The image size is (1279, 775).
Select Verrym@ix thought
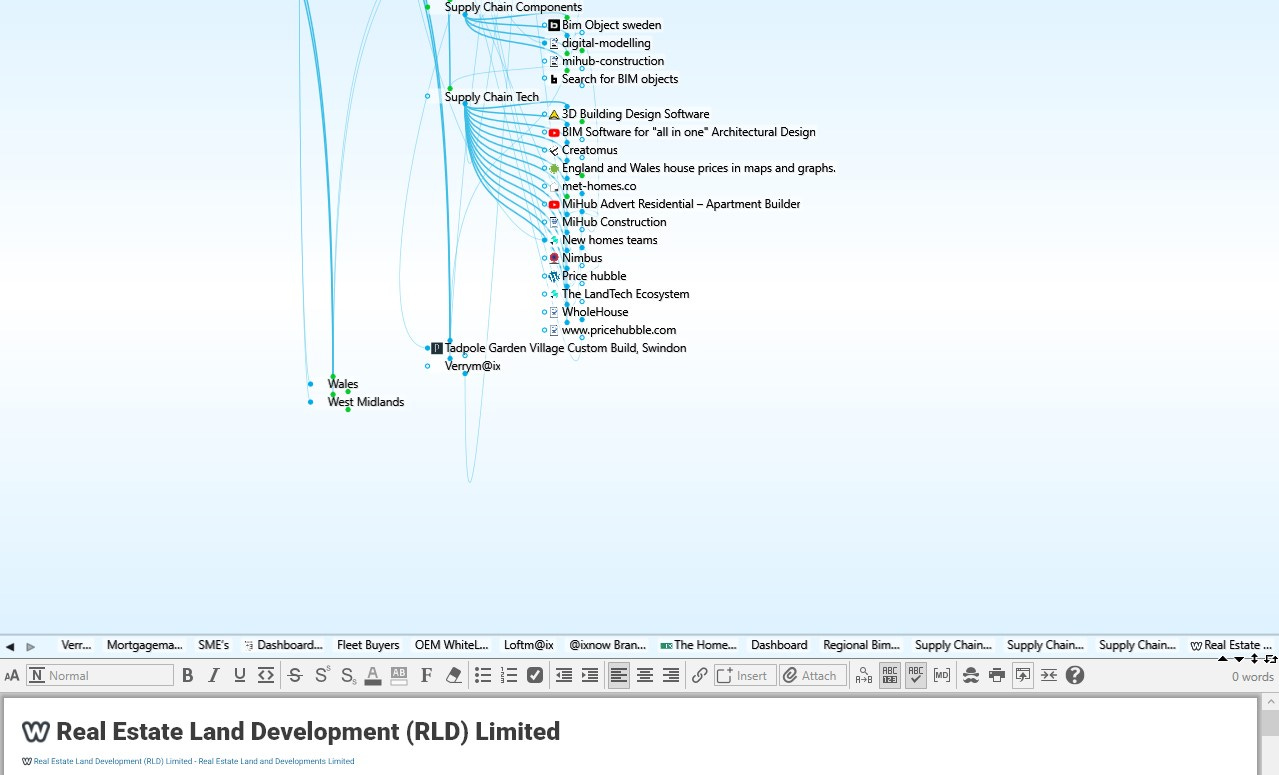[473, 366]
